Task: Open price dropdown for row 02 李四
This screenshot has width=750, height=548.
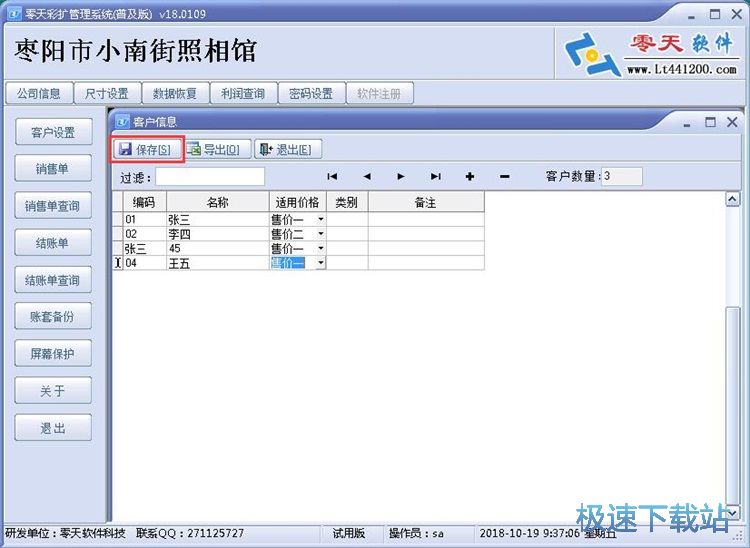Action: [x=321, y=234]
